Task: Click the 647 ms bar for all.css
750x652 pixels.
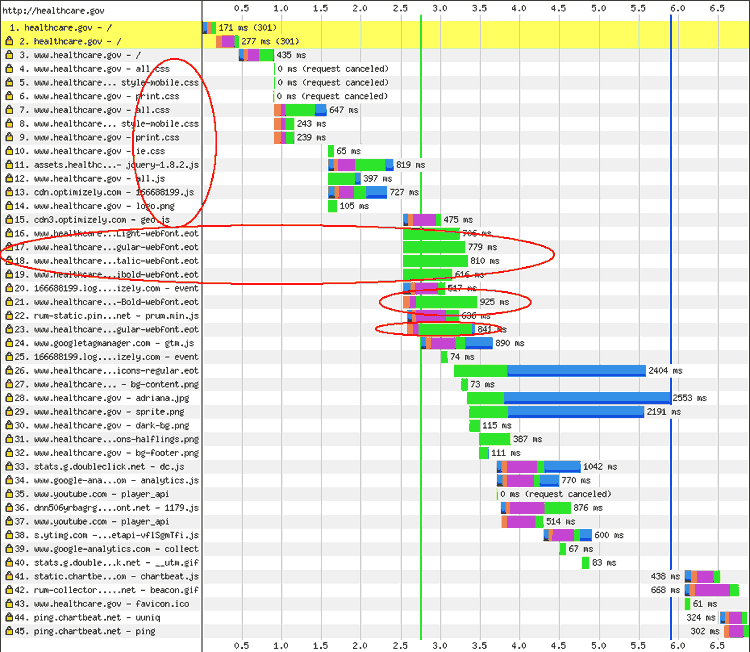Action: click(x=300, y=110)
